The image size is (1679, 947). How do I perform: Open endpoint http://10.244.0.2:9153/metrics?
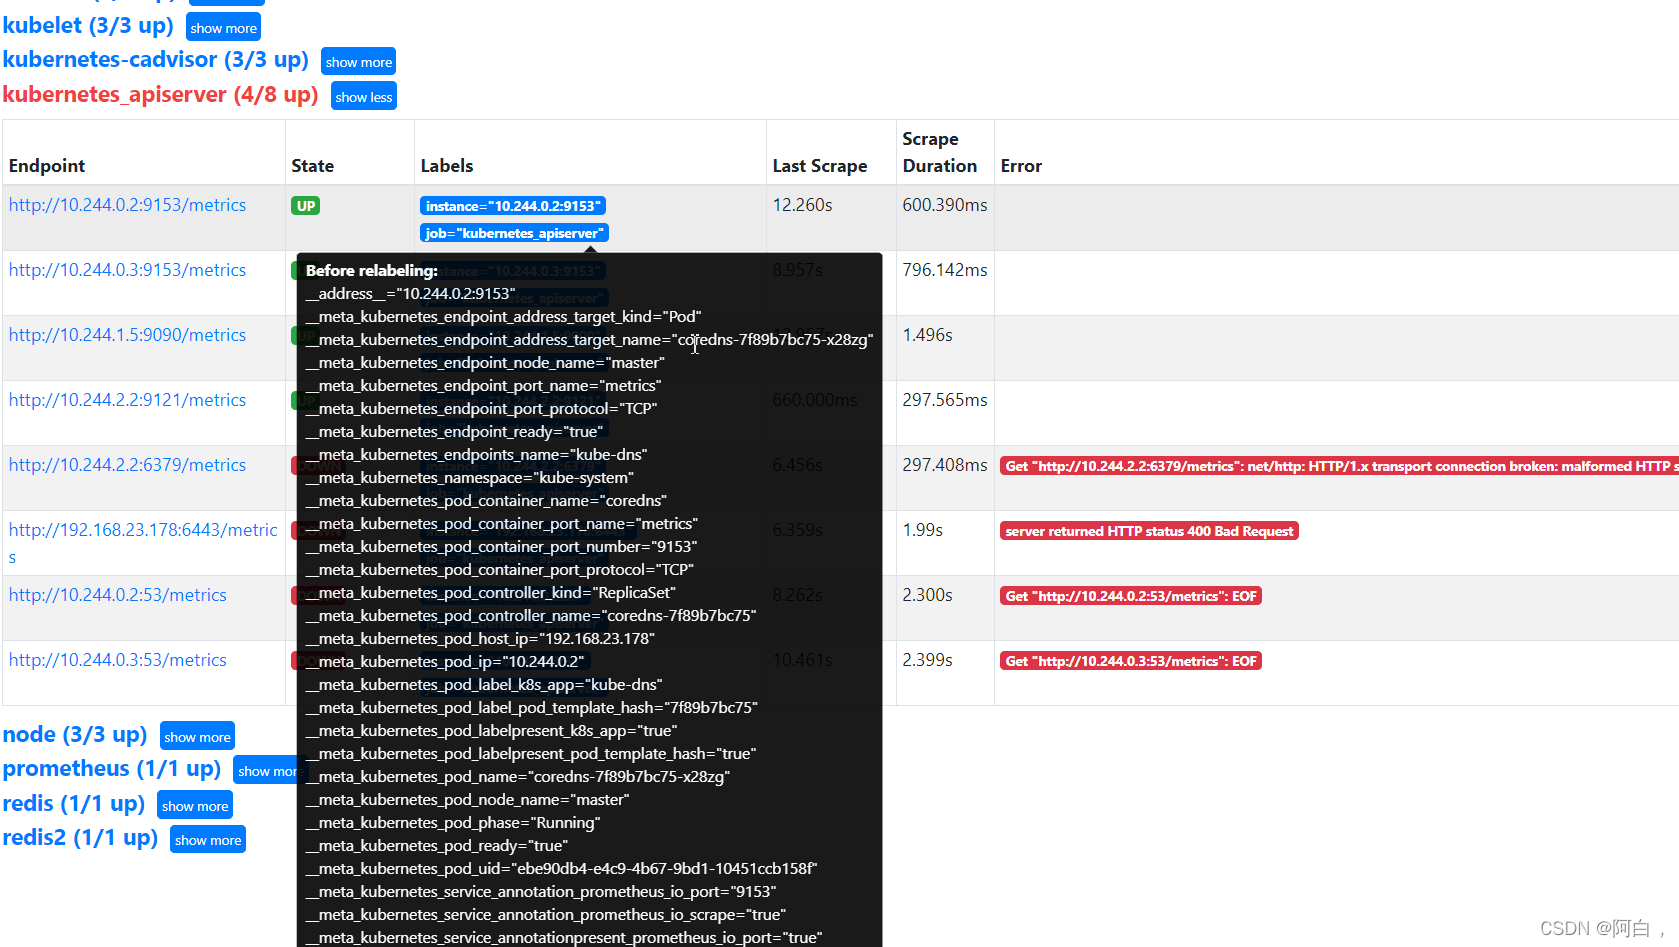click(127, 205)
